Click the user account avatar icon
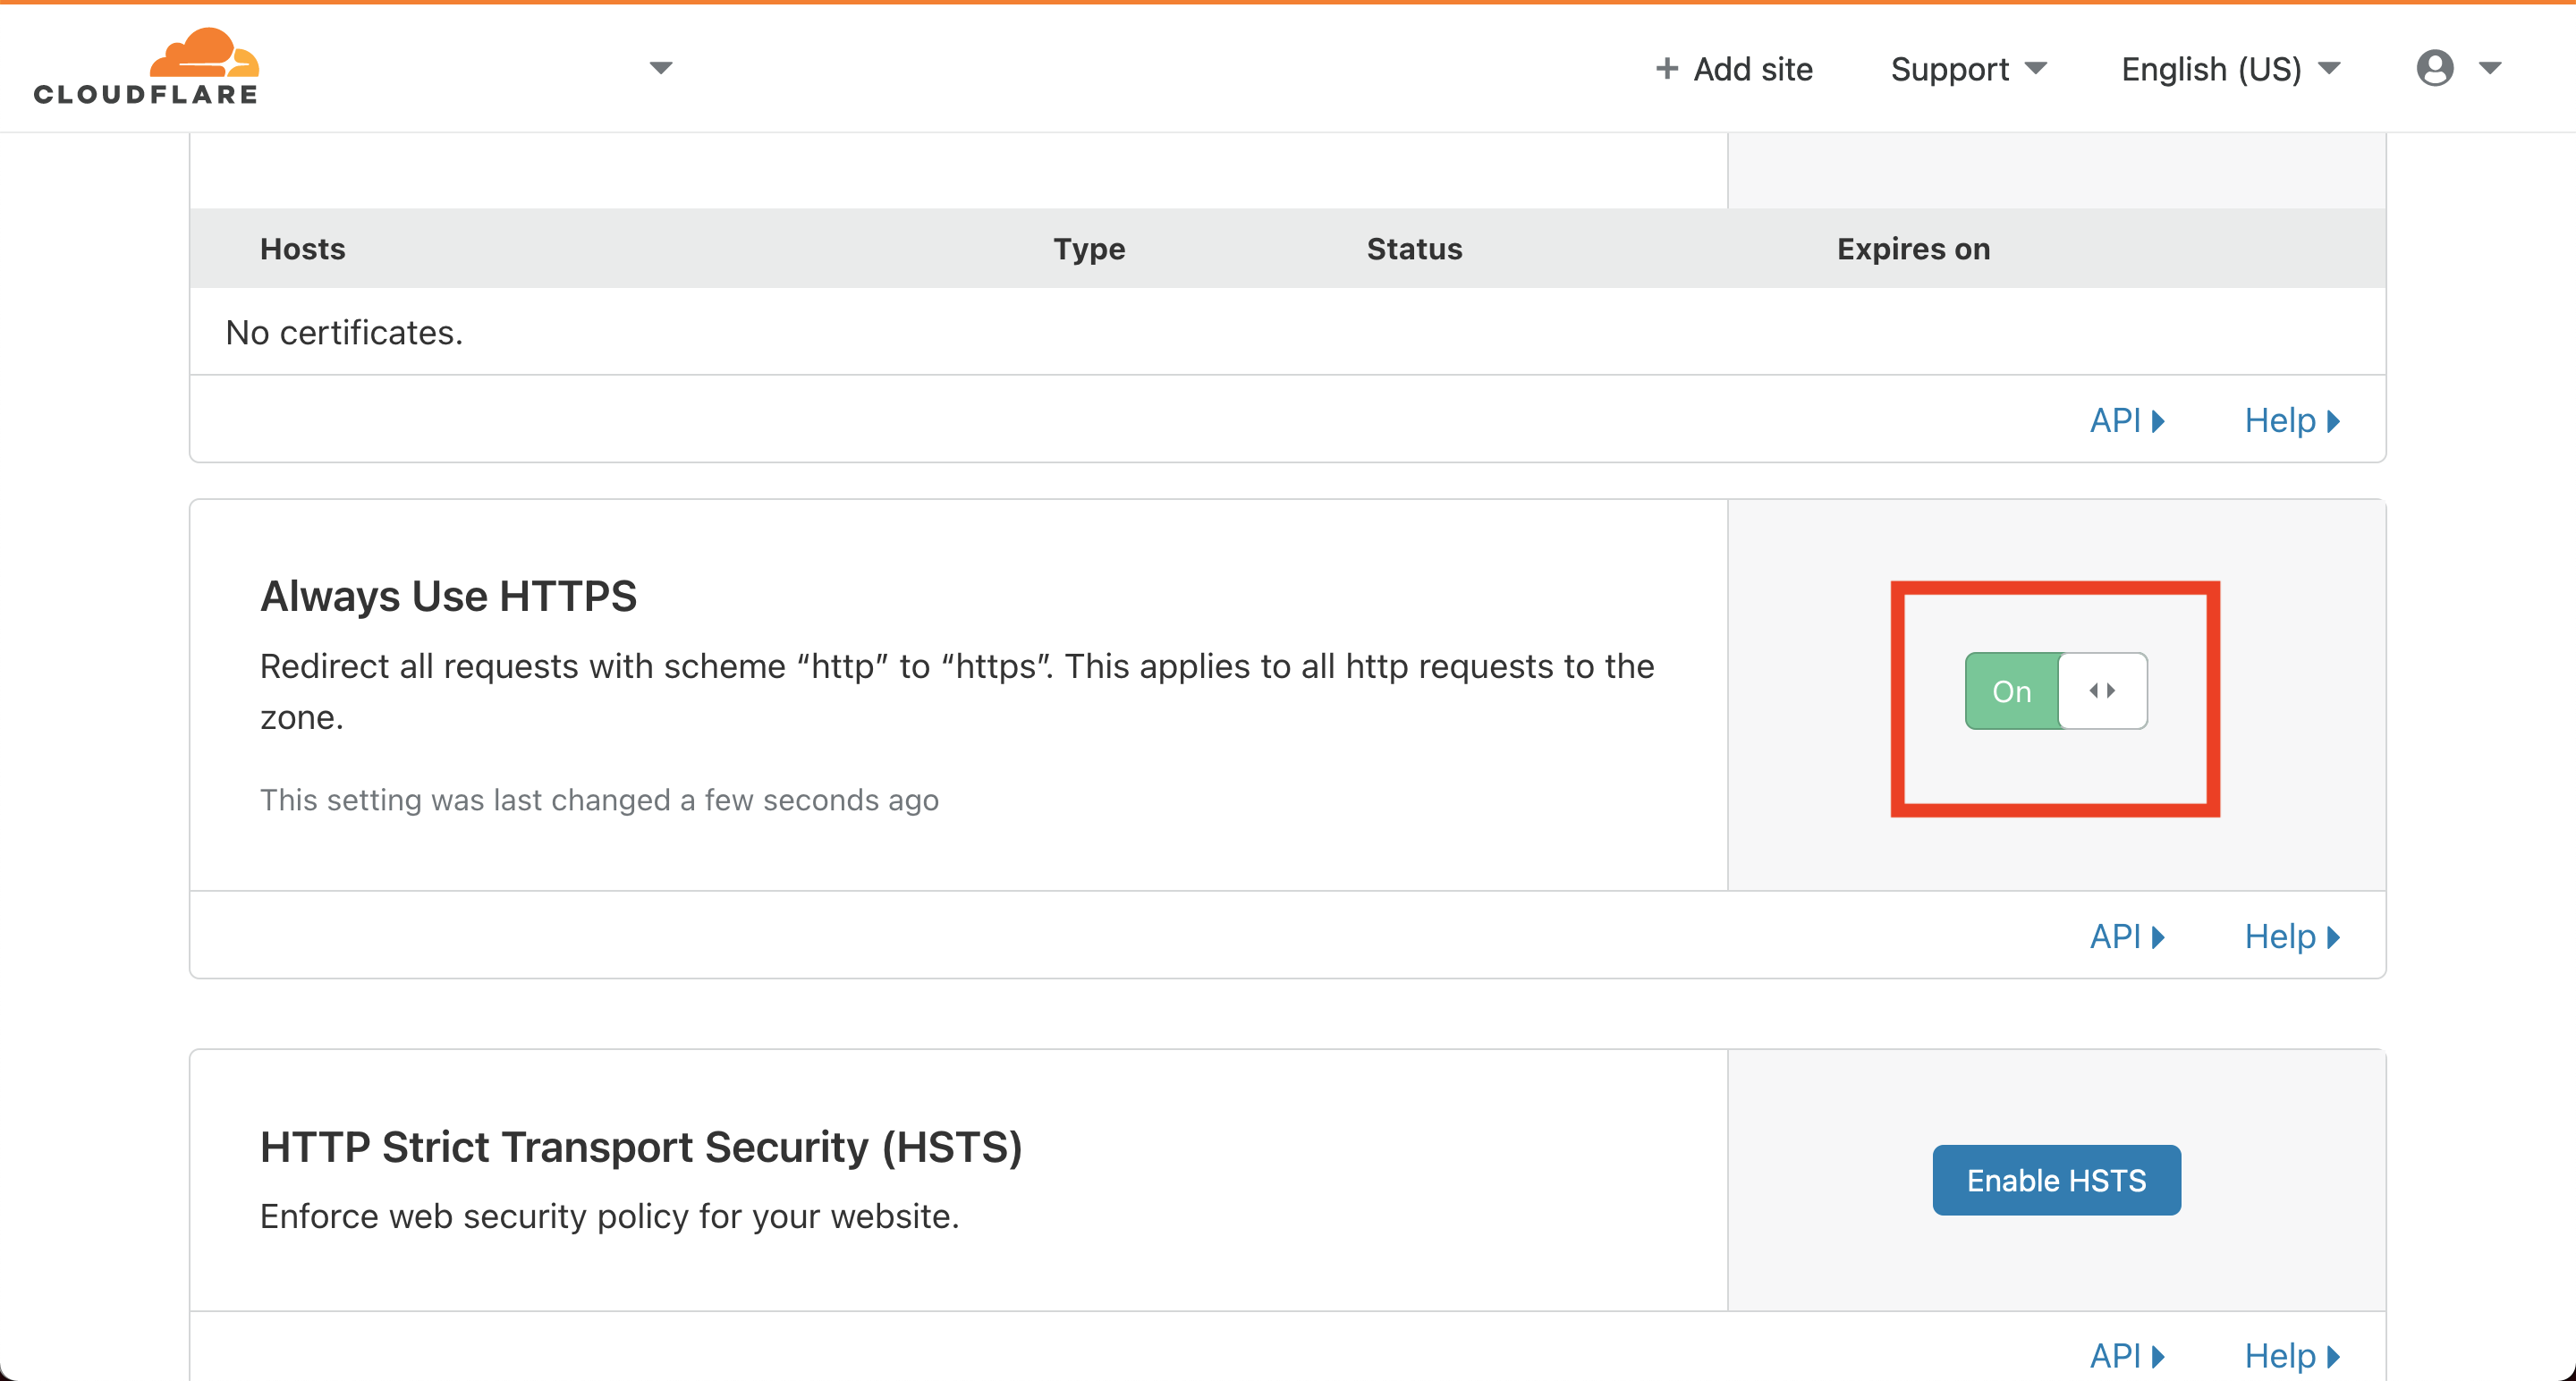 tap(2435, 68)
